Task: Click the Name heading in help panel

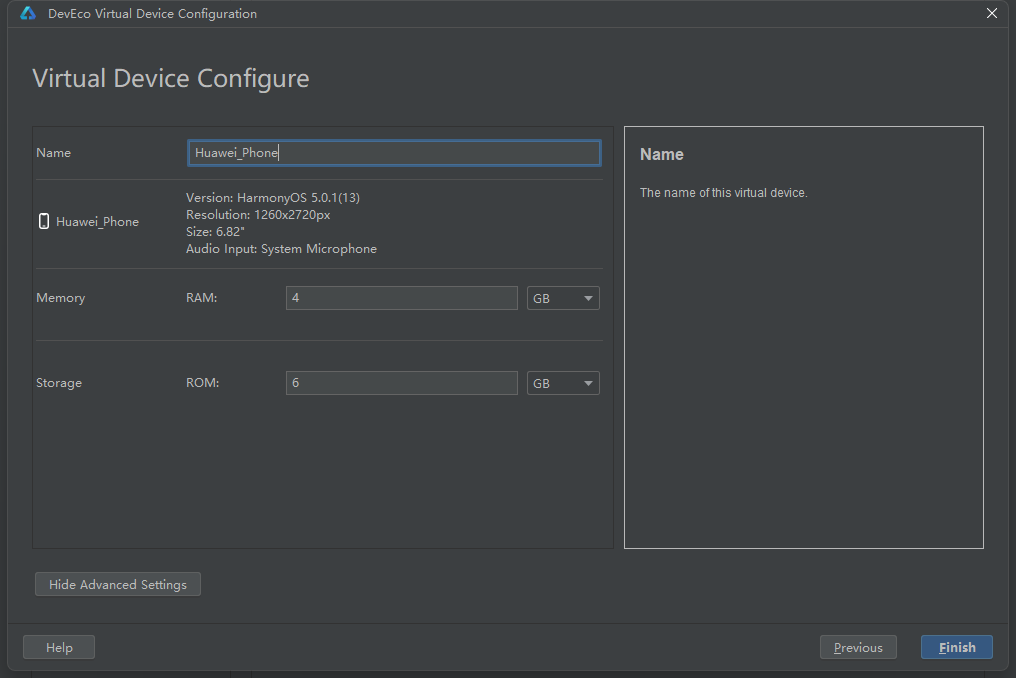Action: [x=662, y=154]
